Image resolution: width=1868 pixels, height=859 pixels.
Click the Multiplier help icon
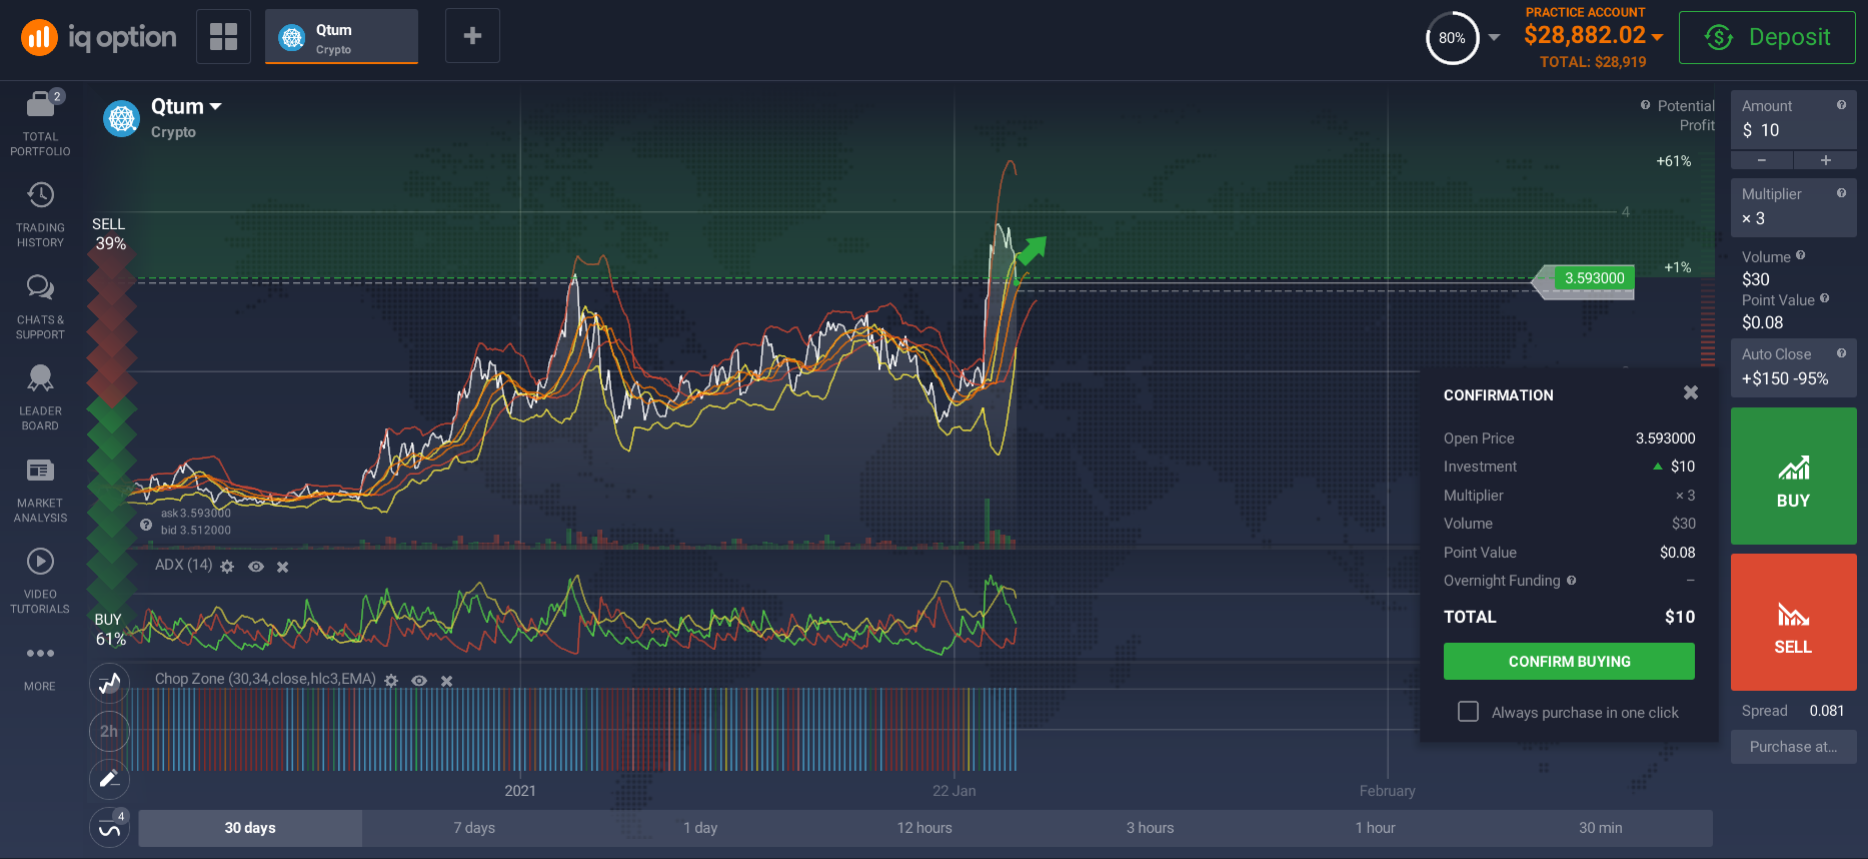1841,193
